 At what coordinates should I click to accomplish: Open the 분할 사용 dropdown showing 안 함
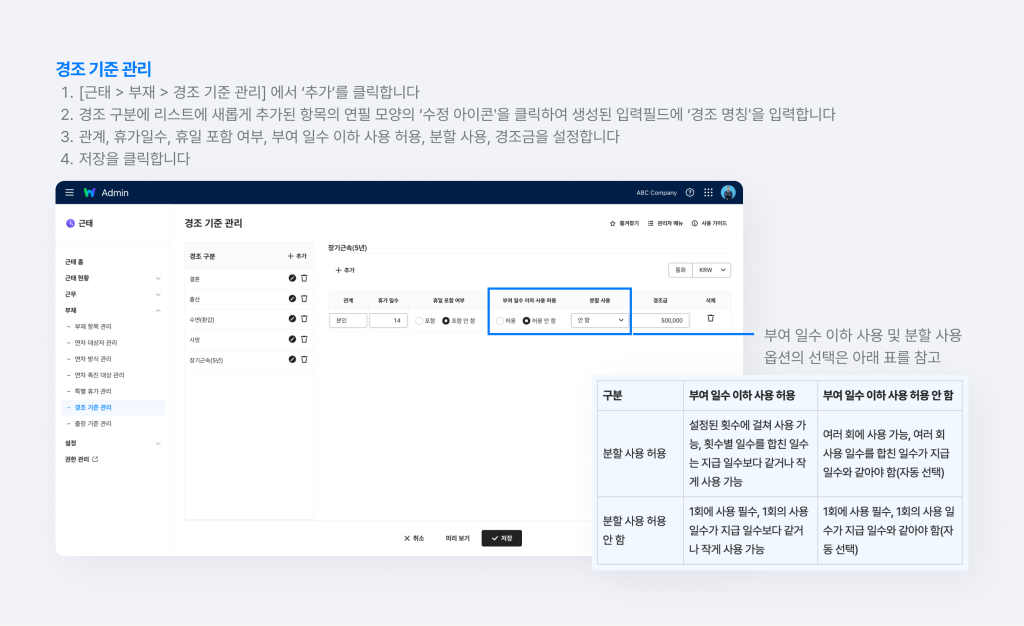598,319
